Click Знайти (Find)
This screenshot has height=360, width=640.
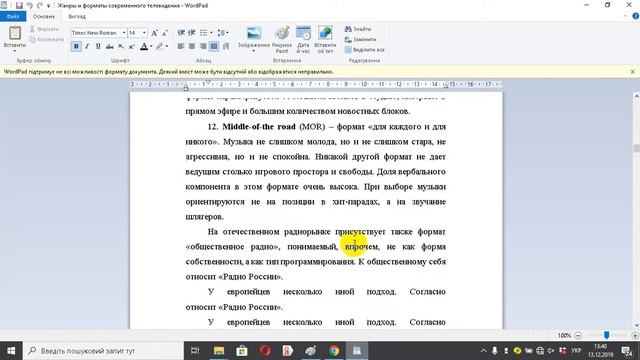click(358, 29)
